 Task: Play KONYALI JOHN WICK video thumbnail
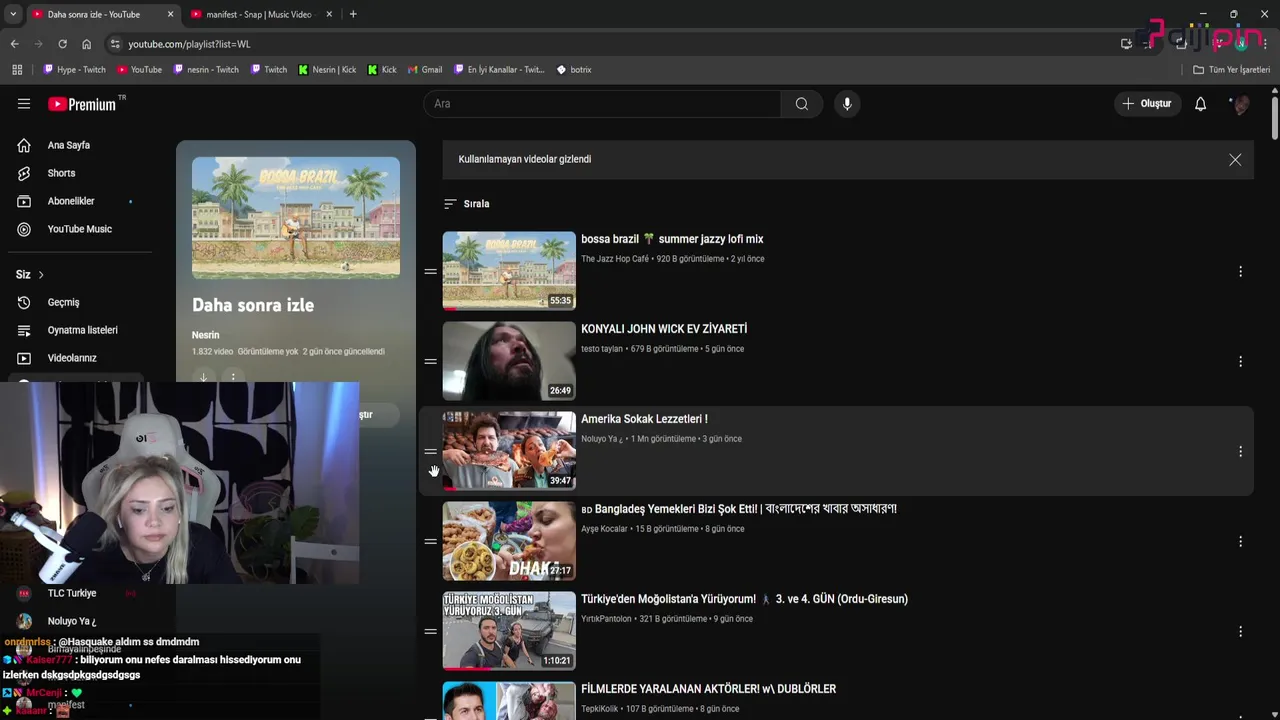[509, 361]
